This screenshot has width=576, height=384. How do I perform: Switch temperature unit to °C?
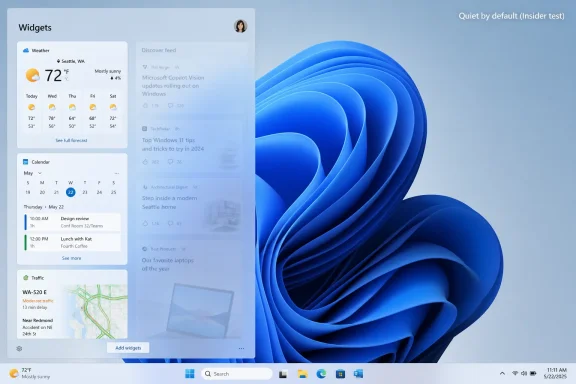tap(66, 79)
